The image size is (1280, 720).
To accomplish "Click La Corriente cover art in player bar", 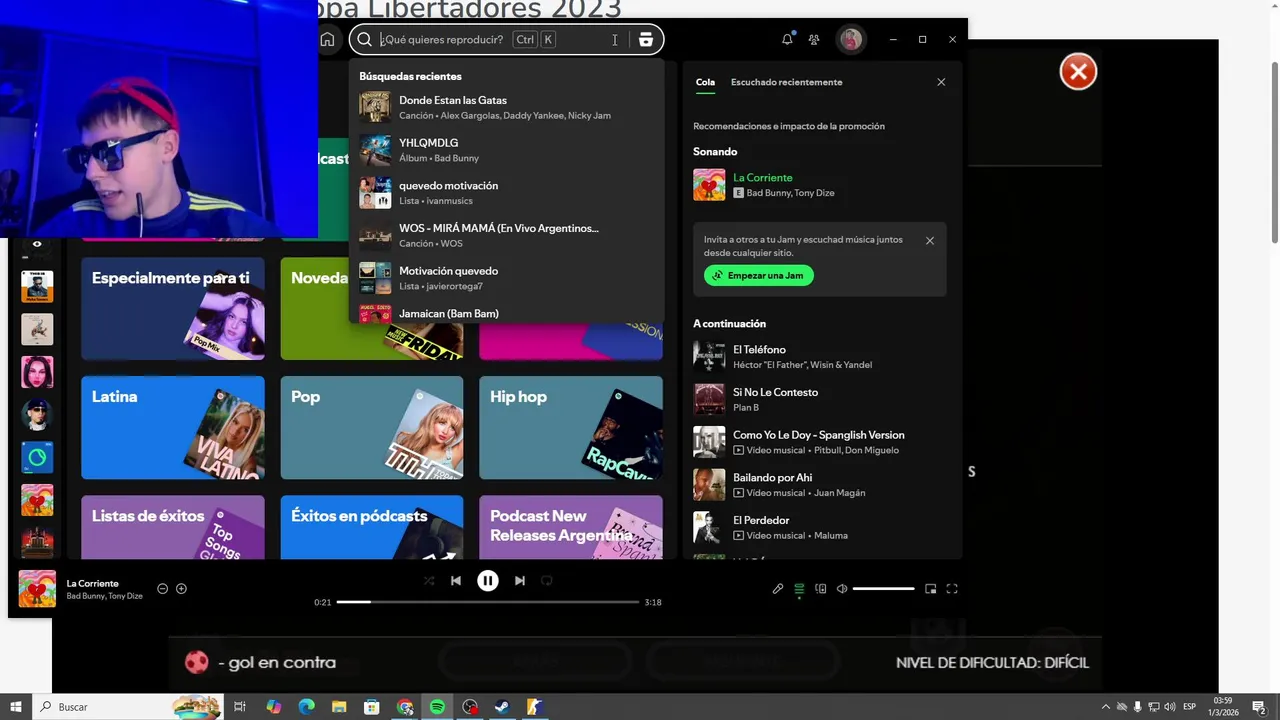I will click(37, 589).
